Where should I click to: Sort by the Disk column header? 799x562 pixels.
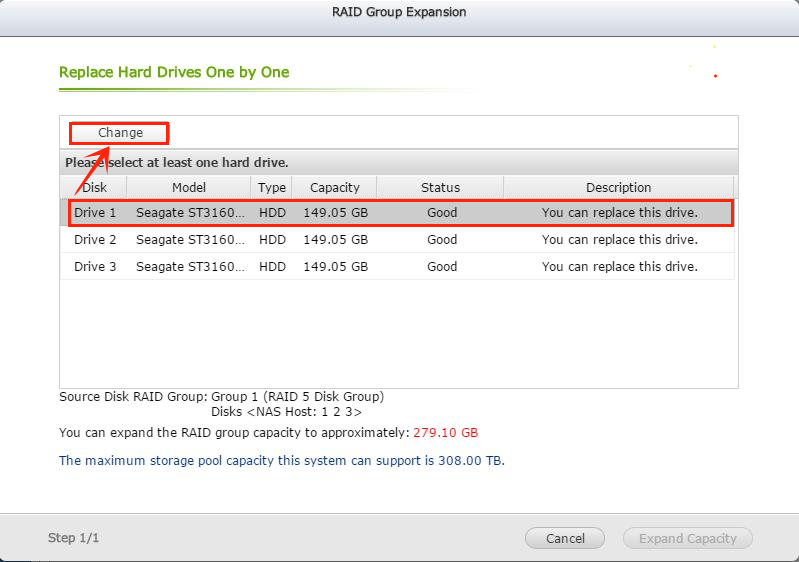pyautogui.click(x=95, y=187)
